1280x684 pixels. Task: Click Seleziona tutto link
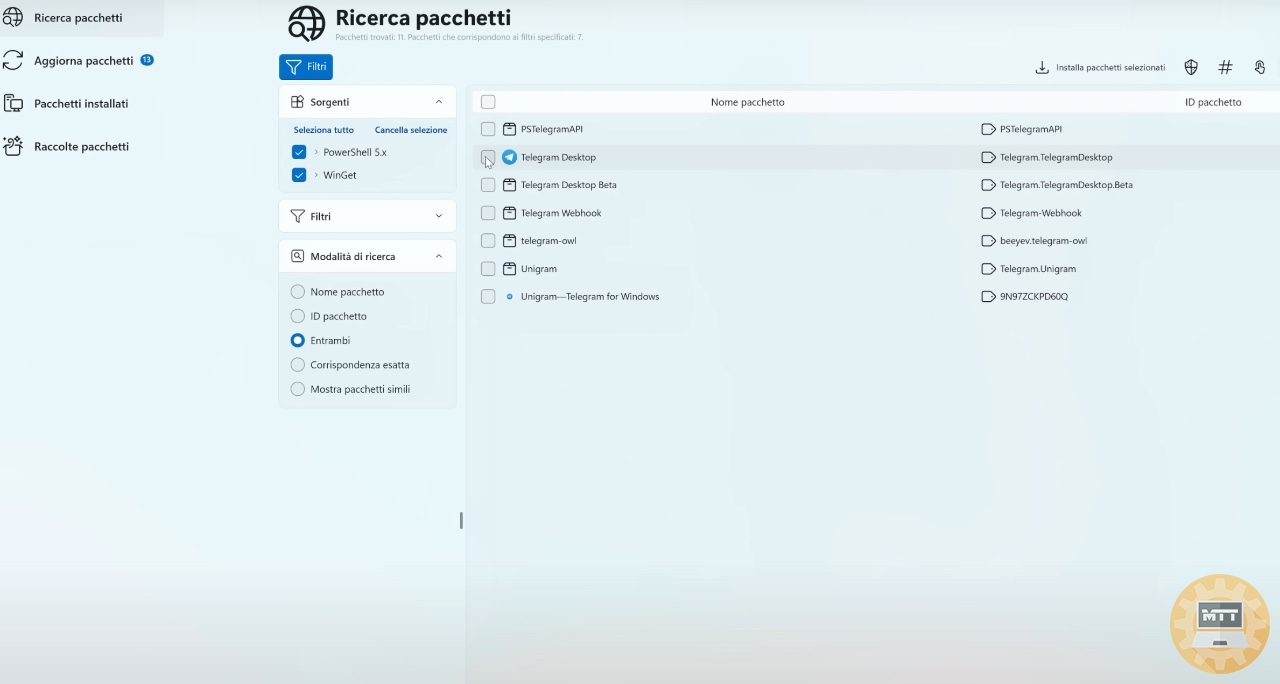pos(324,130)
